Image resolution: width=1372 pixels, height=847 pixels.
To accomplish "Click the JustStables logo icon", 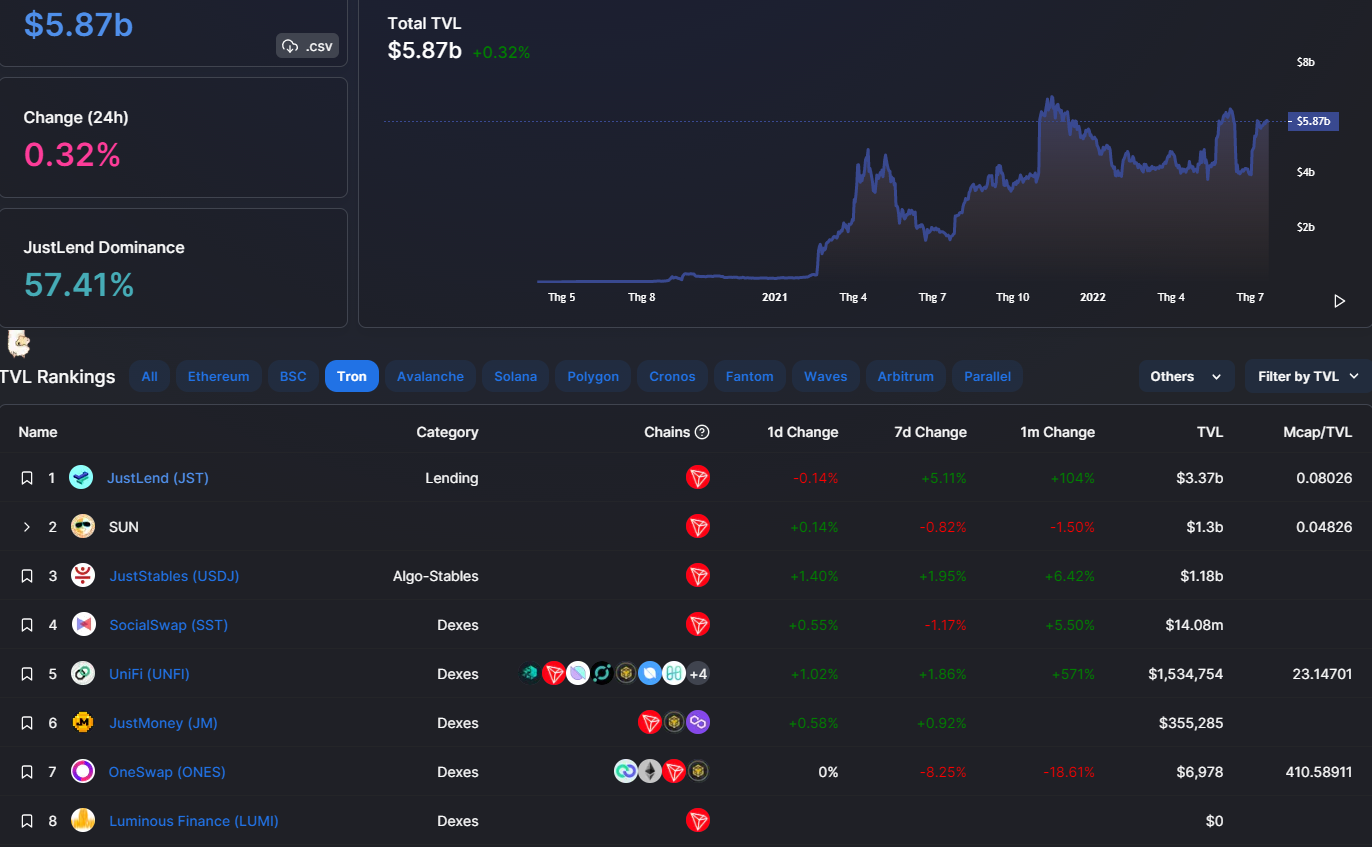I will tap(83, 576).
